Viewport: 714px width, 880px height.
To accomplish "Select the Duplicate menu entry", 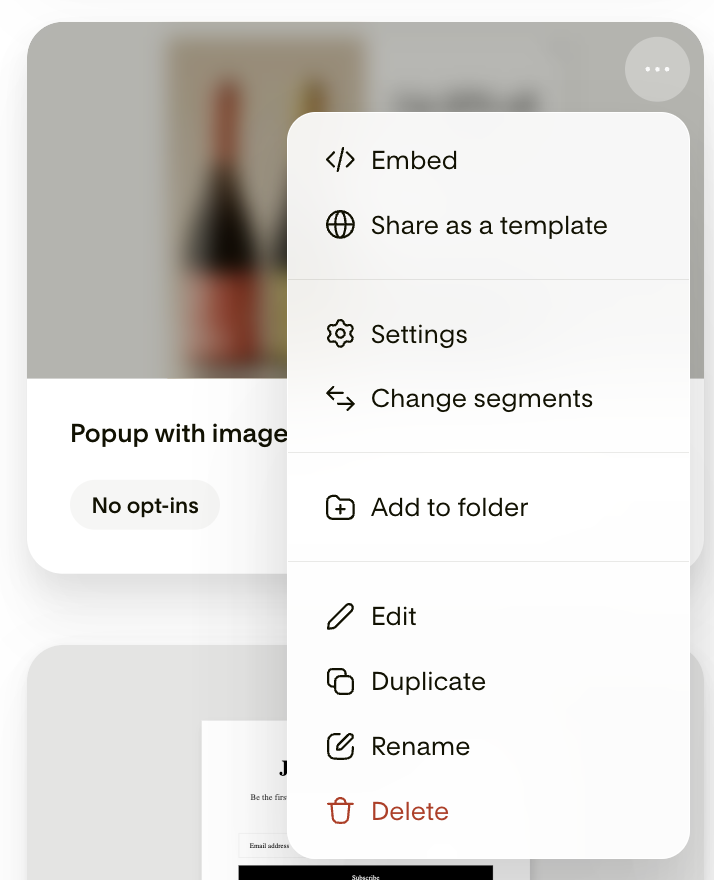I will (x=488, y=681).
